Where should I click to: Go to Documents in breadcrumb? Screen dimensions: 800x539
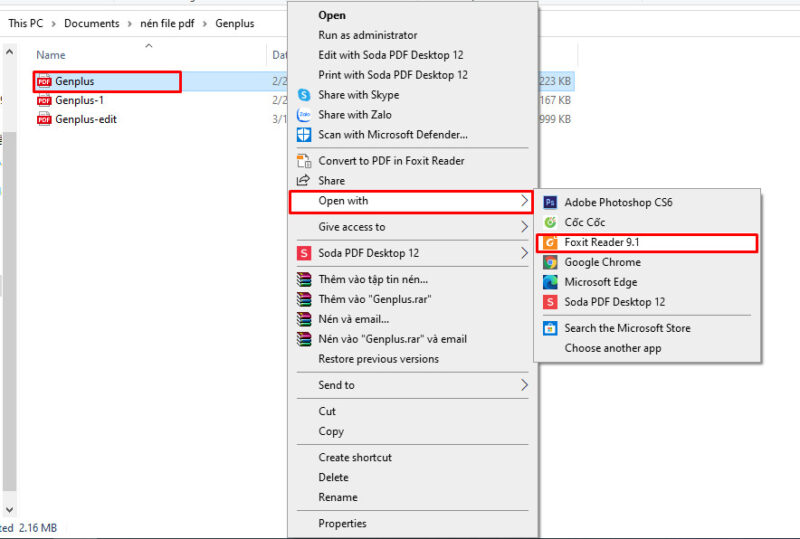click(91, 23)
